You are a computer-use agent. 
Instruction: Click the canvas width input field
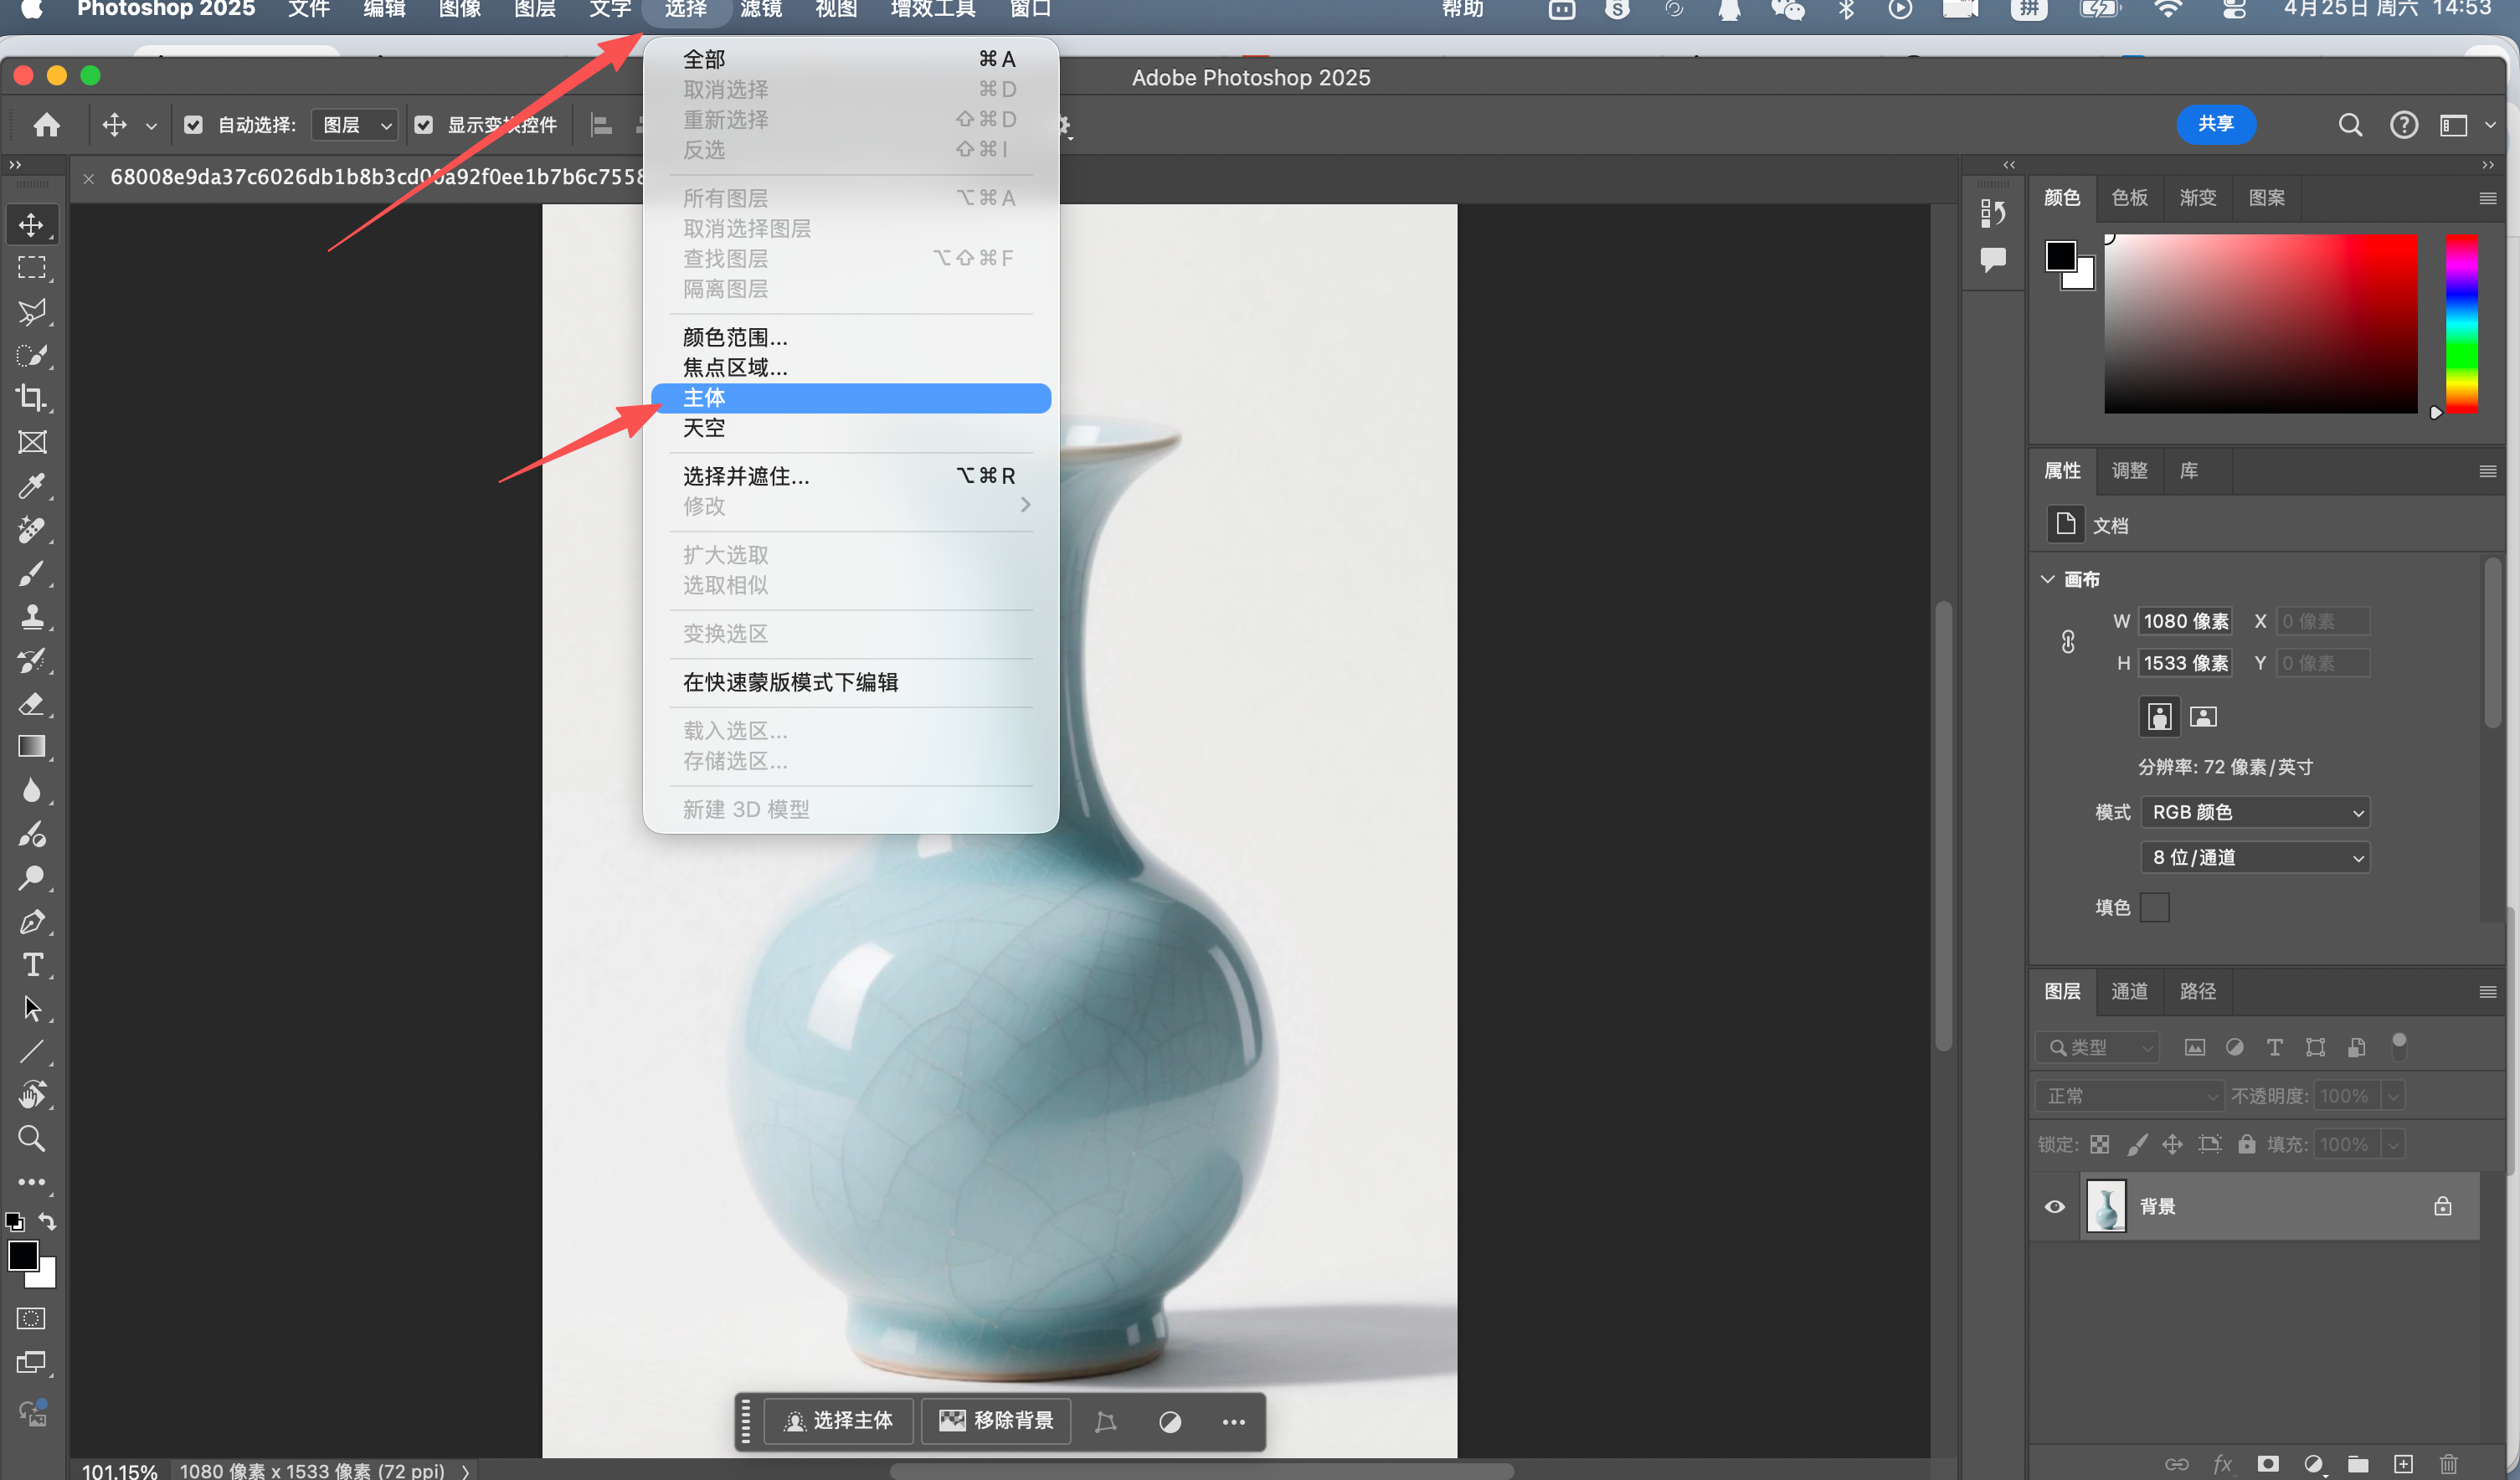2185,621
